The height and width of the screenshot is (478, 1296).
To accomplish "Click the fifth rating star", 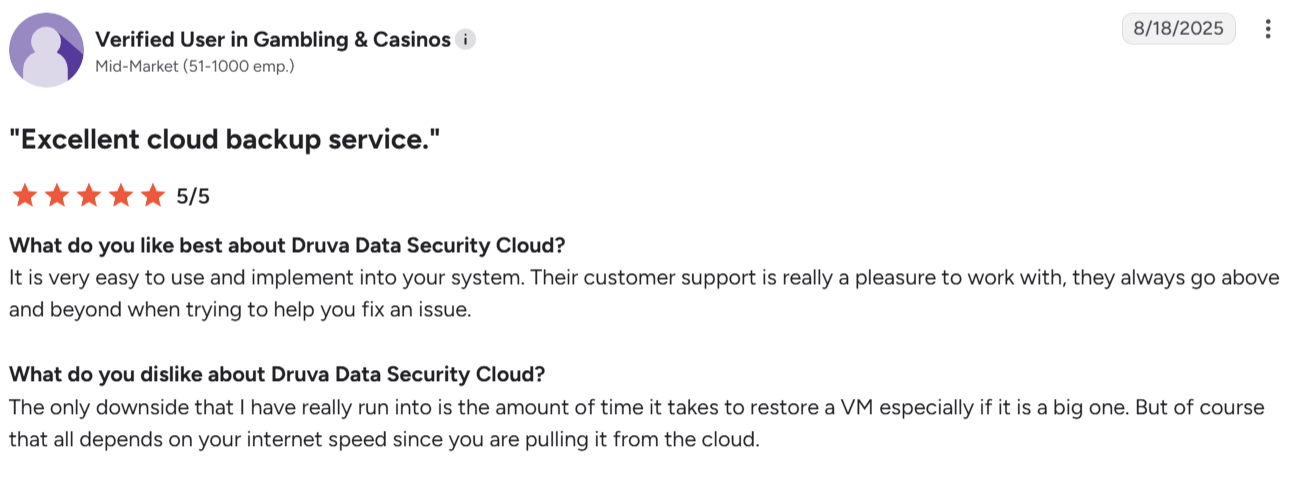I will (x=152, y=195).
